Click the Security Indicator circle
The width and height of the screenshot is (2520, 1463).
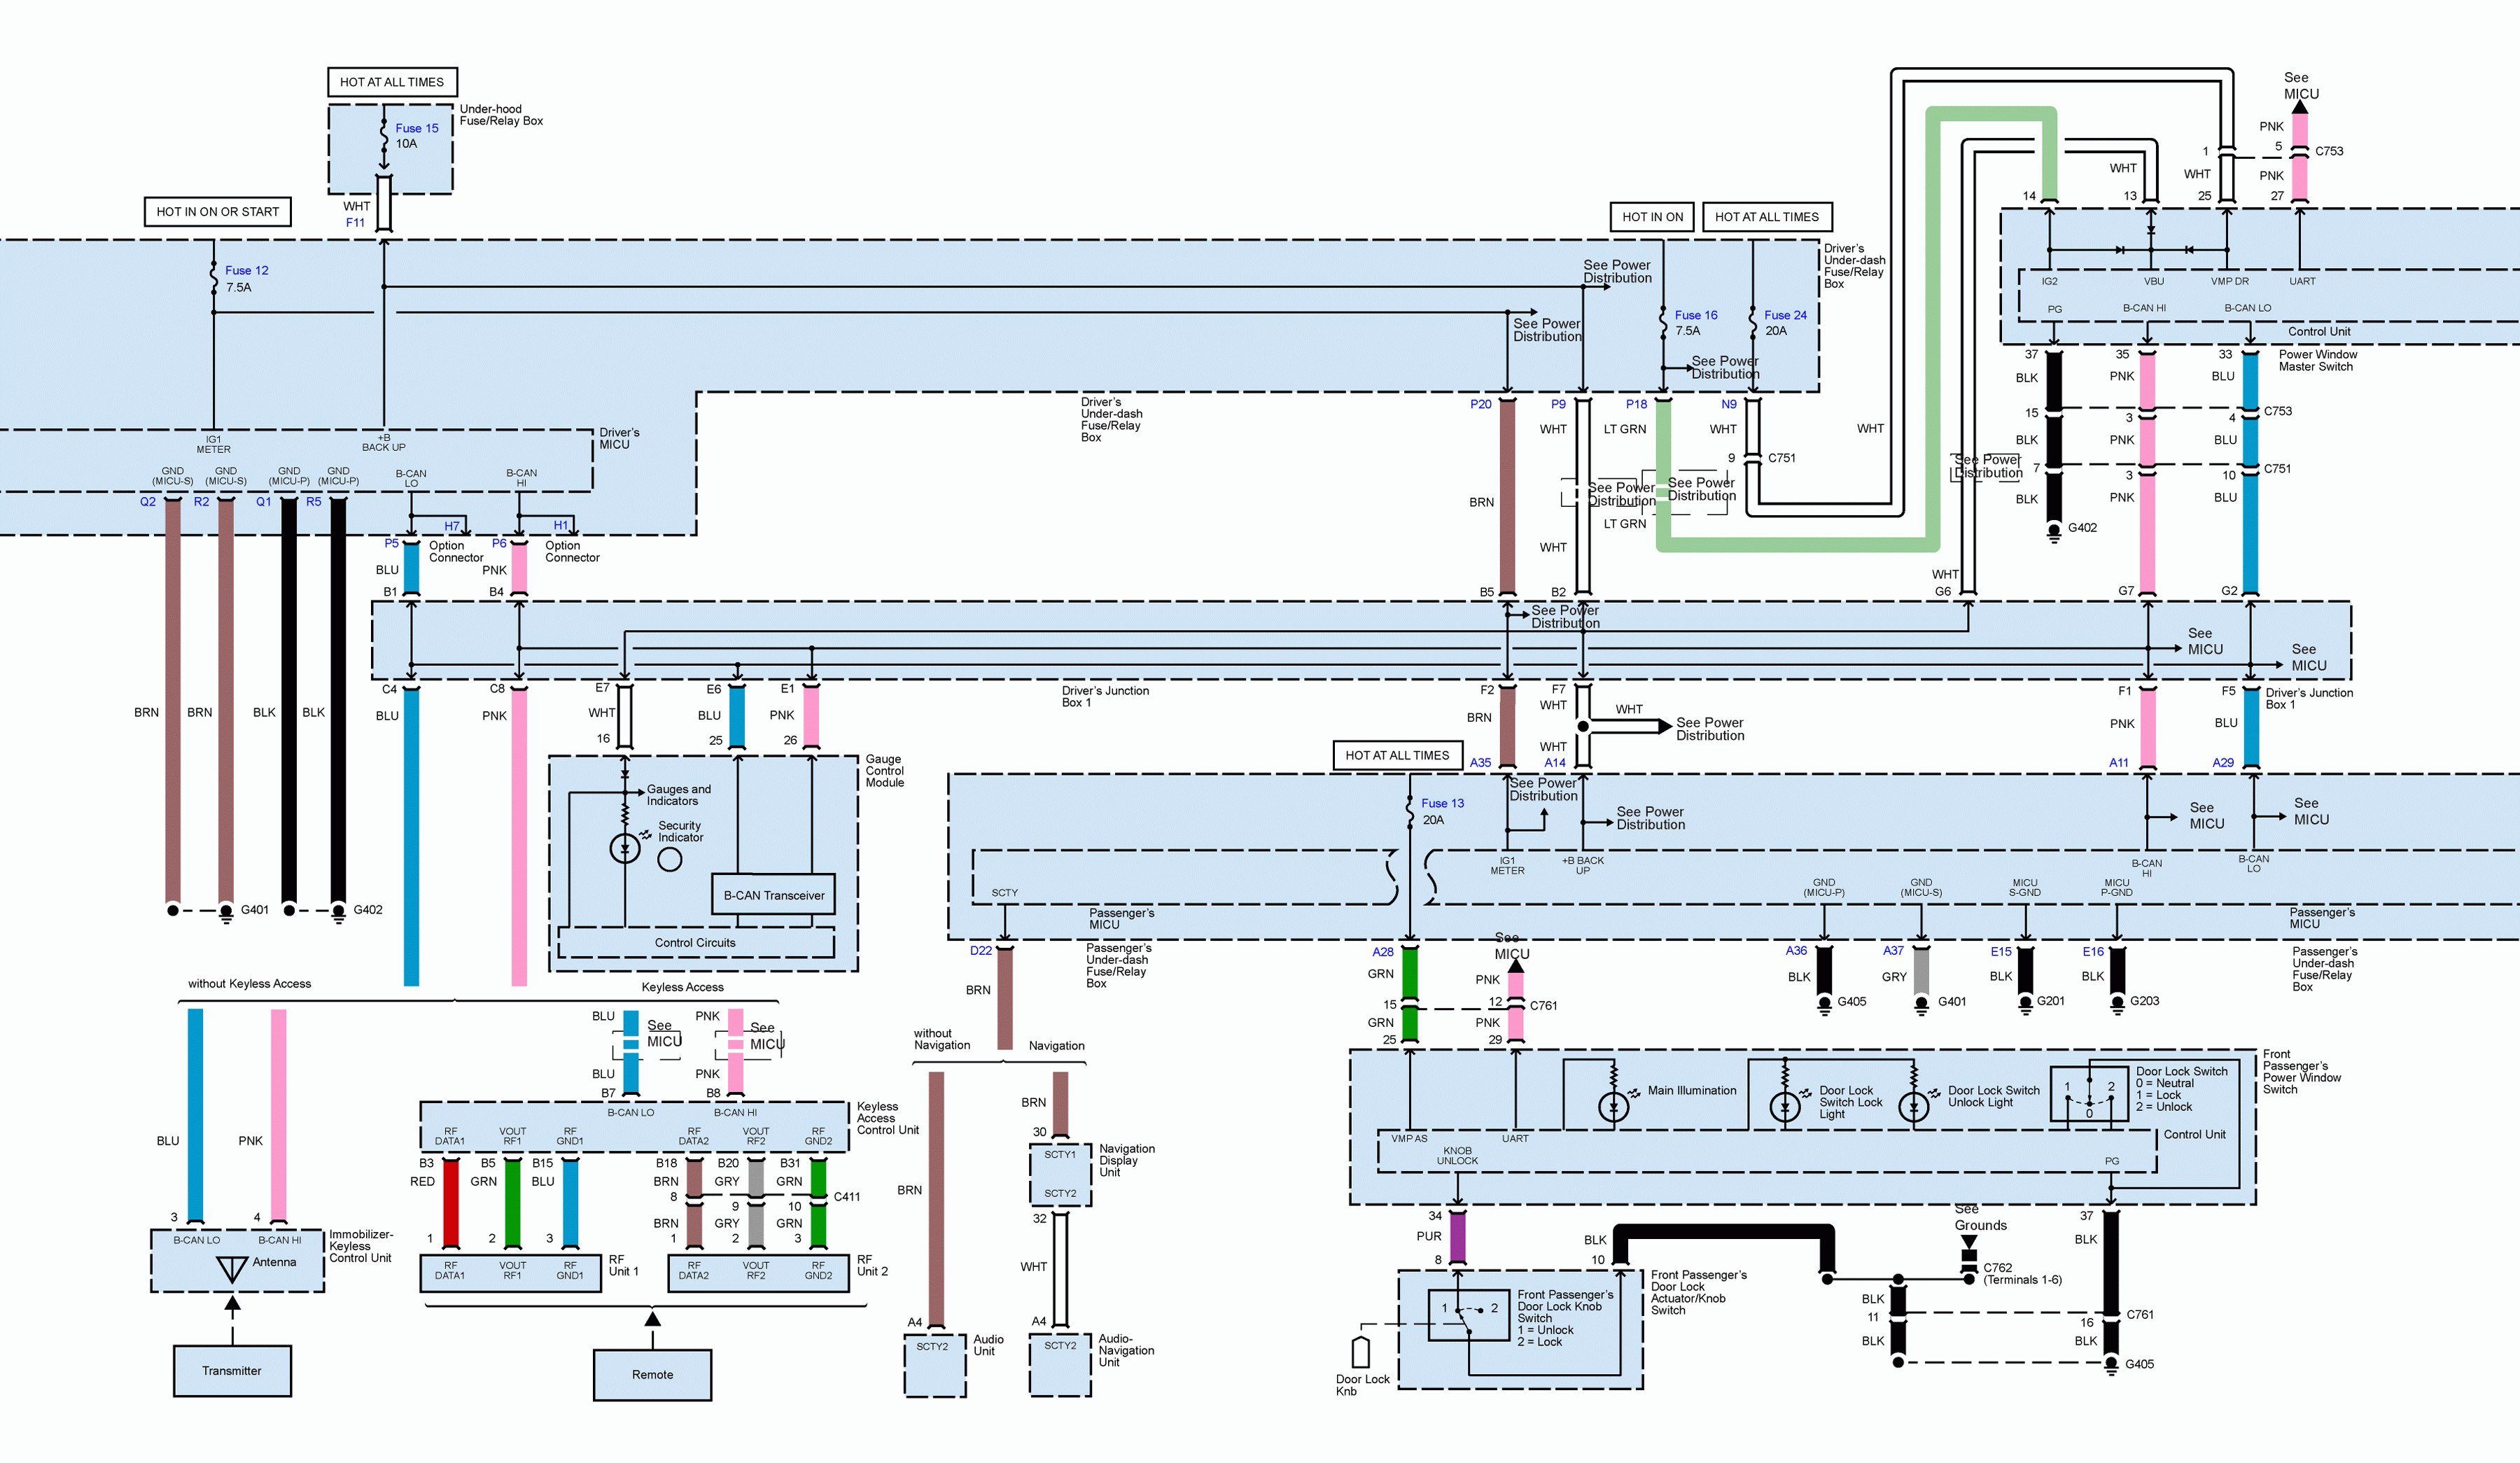coord(669,859)
